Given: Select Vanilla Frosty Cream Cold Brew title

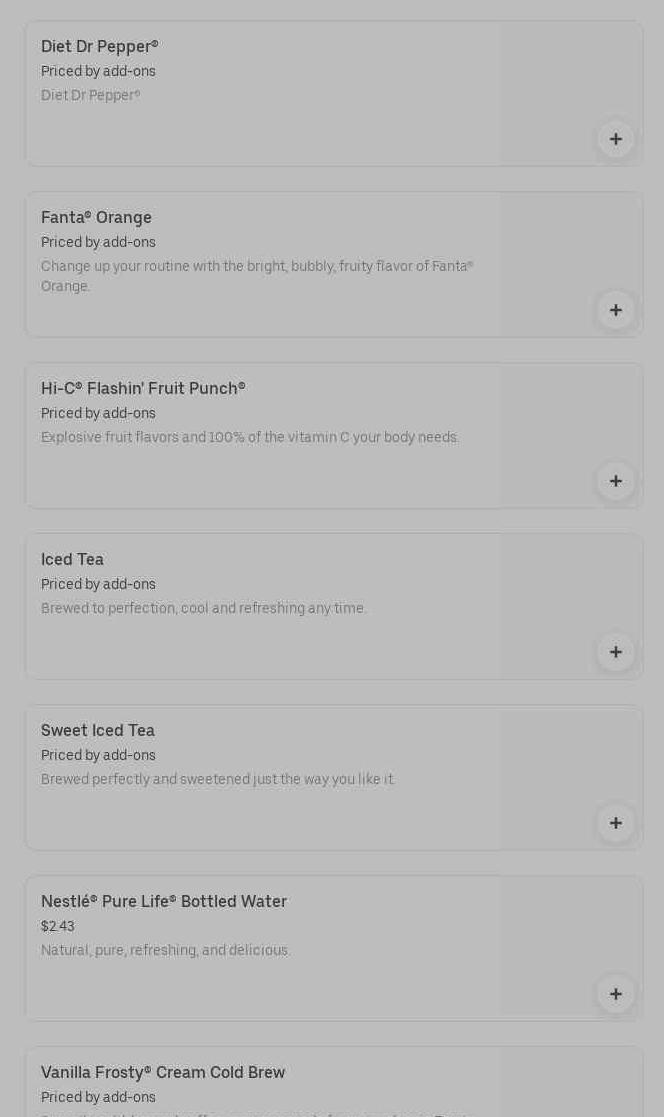Looking at the screenshot, I should point(163,1073).
